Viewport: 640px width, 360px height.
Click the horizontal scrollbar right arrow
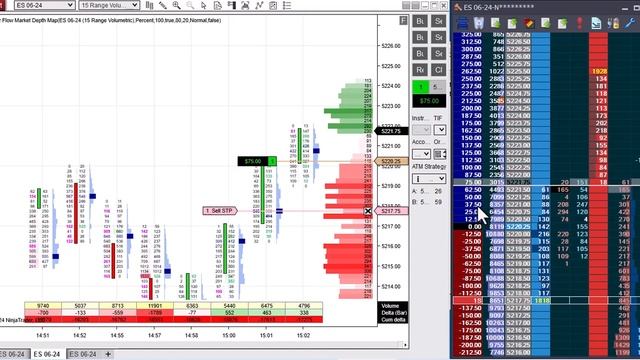405,345
